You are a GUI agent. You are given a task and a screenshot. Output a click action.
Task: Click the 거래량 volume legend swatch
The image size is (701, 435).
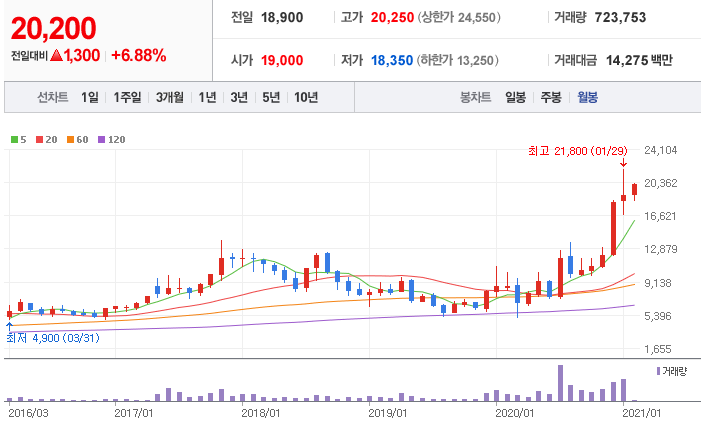click(659, 371)
